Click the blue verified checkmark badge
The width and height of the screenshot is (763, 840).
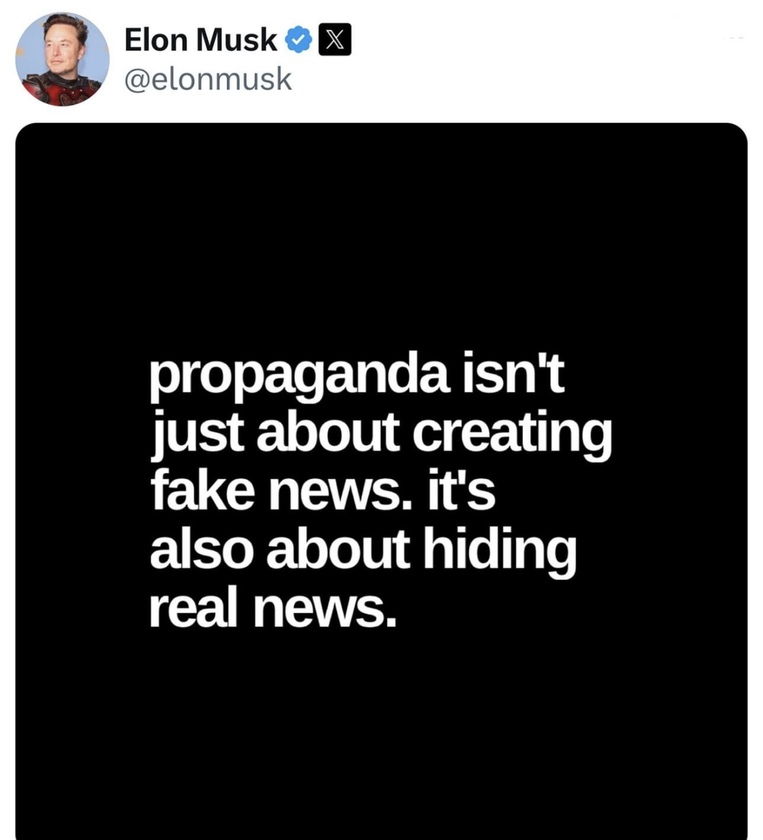298,40
